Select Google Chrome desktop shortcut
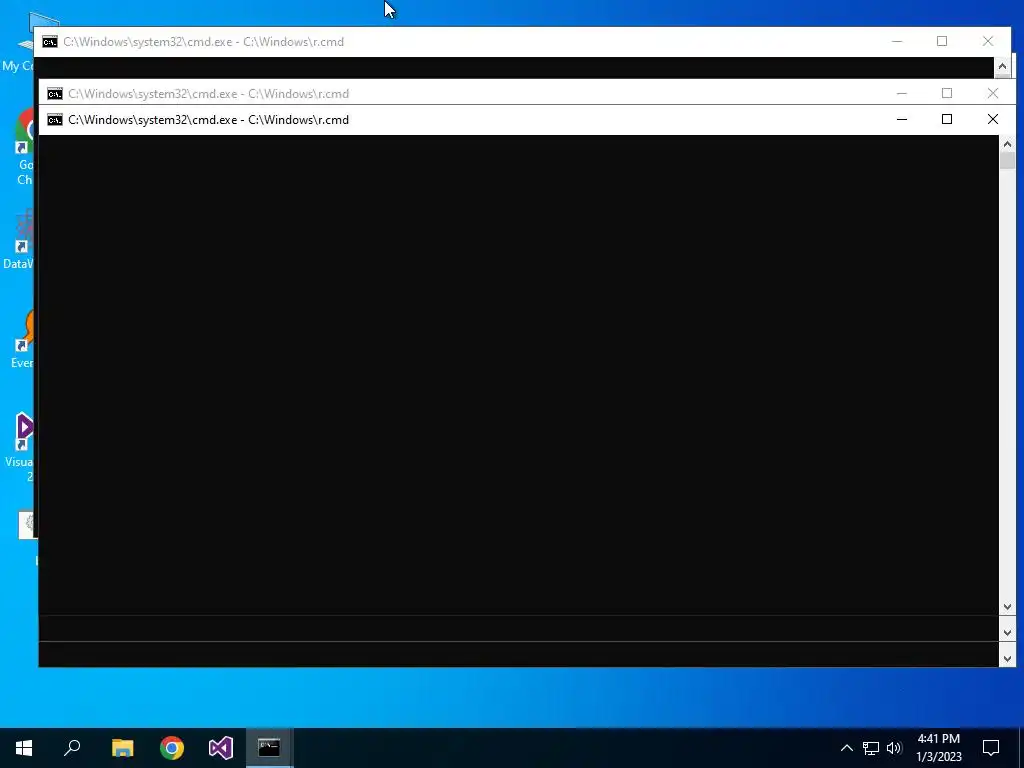 25,147
